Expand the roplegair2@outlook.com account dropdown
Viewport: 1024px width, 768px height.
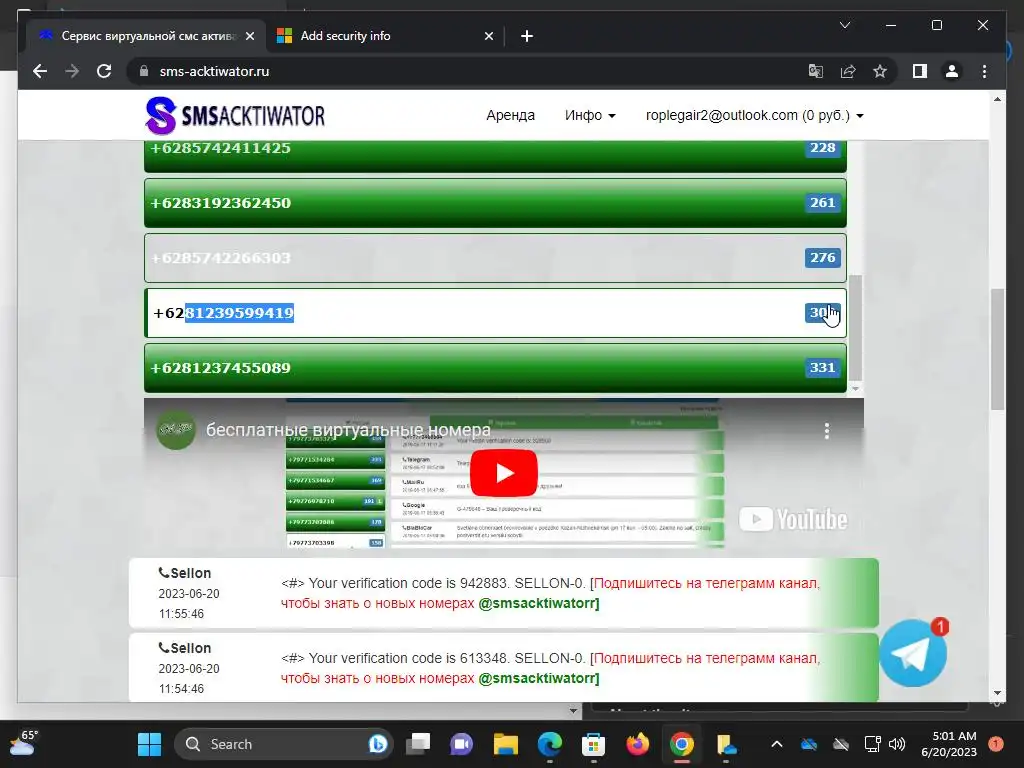[x=754, y=115]
